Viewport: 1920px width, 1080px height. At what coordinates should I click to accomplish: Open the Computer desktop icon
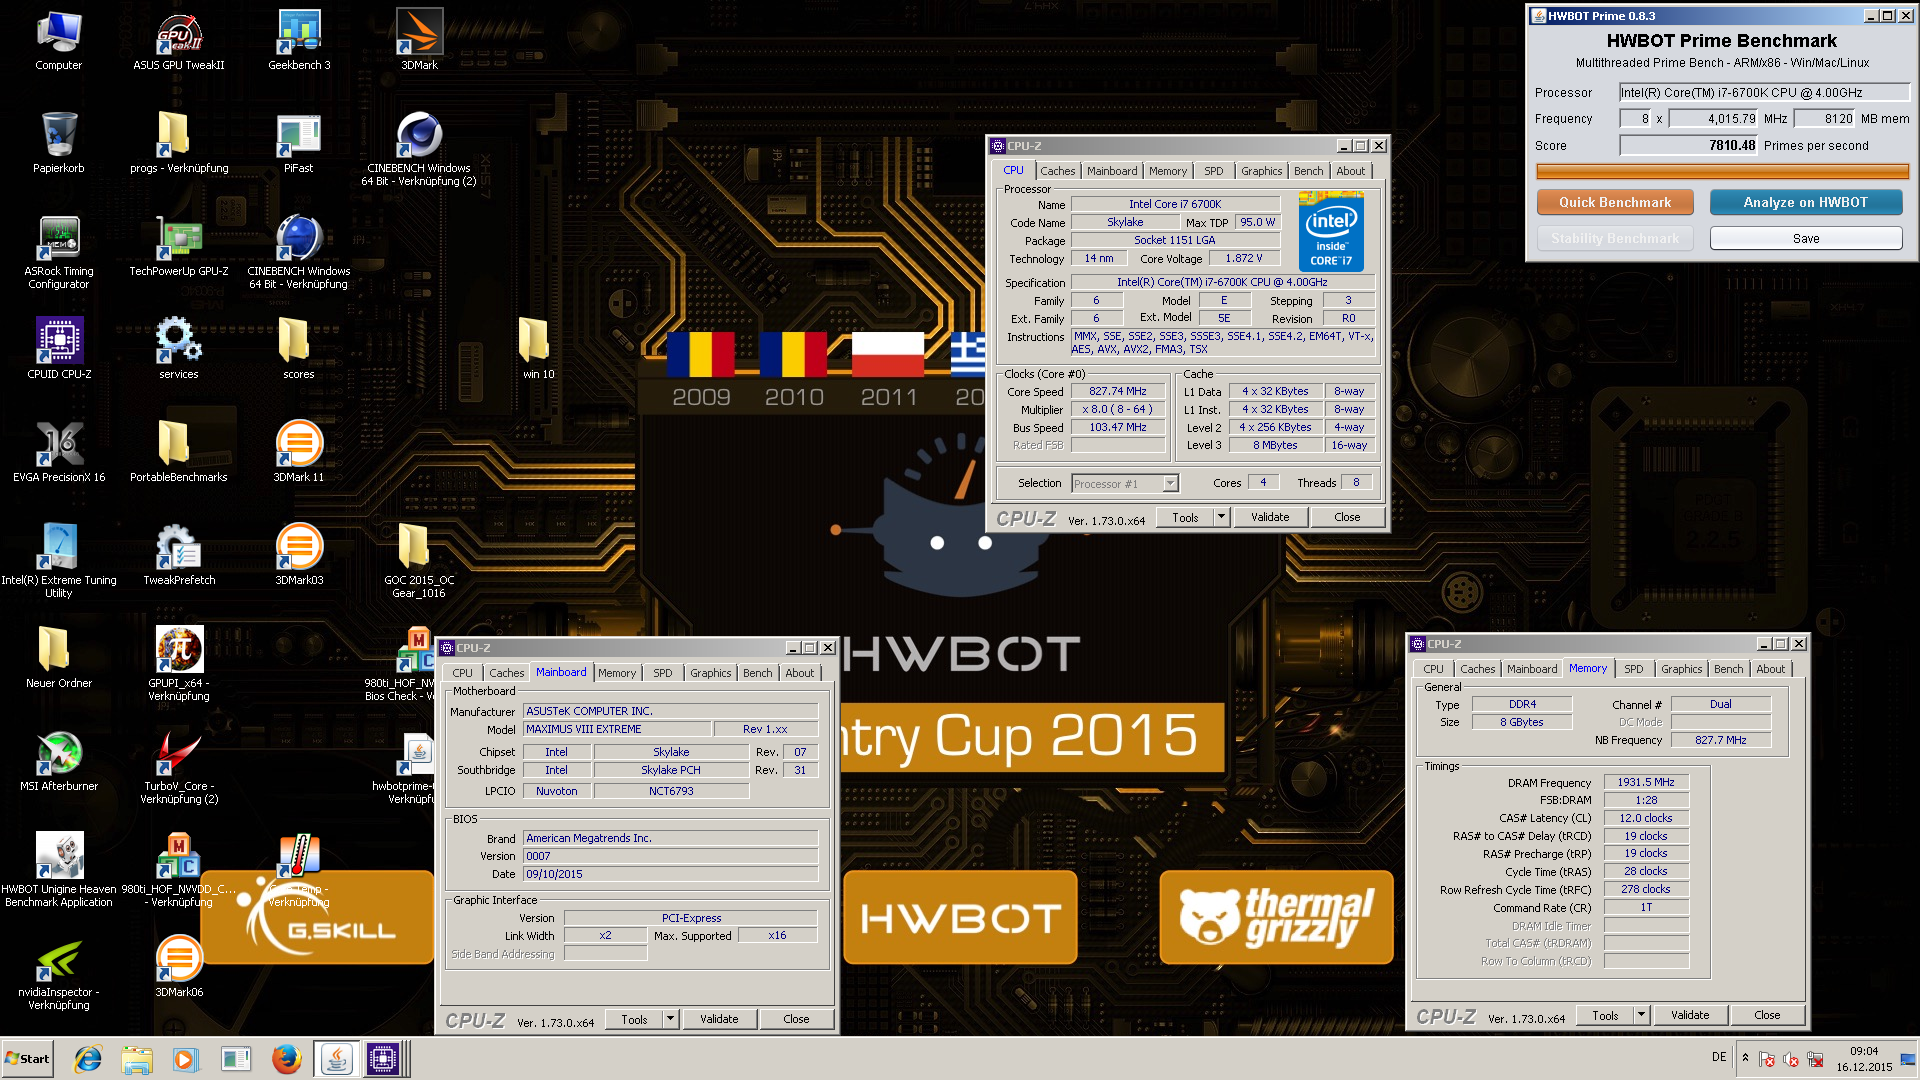(x=59, y=40)
